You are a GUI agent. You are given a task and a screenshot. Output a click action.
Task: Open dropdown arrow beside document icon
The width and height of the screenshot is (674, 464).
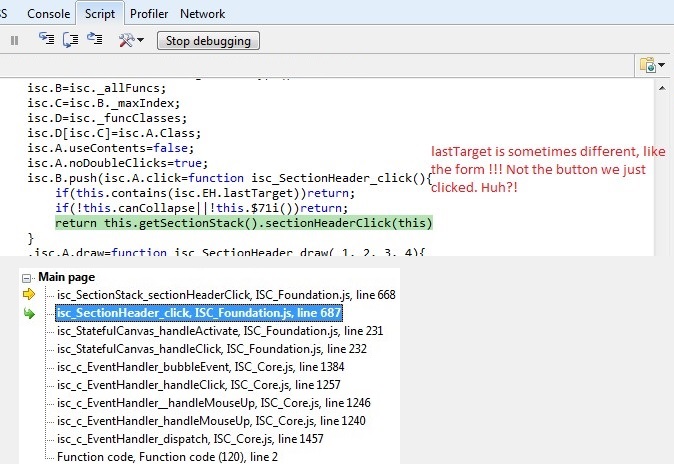(662, 66)
